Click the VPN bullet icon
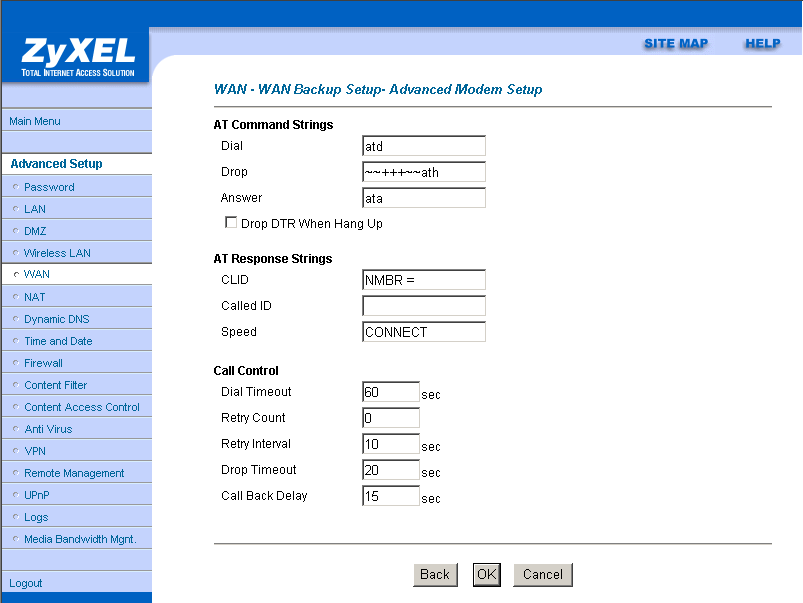The height and width of the screenshot is (603, 803). (16, 451)
